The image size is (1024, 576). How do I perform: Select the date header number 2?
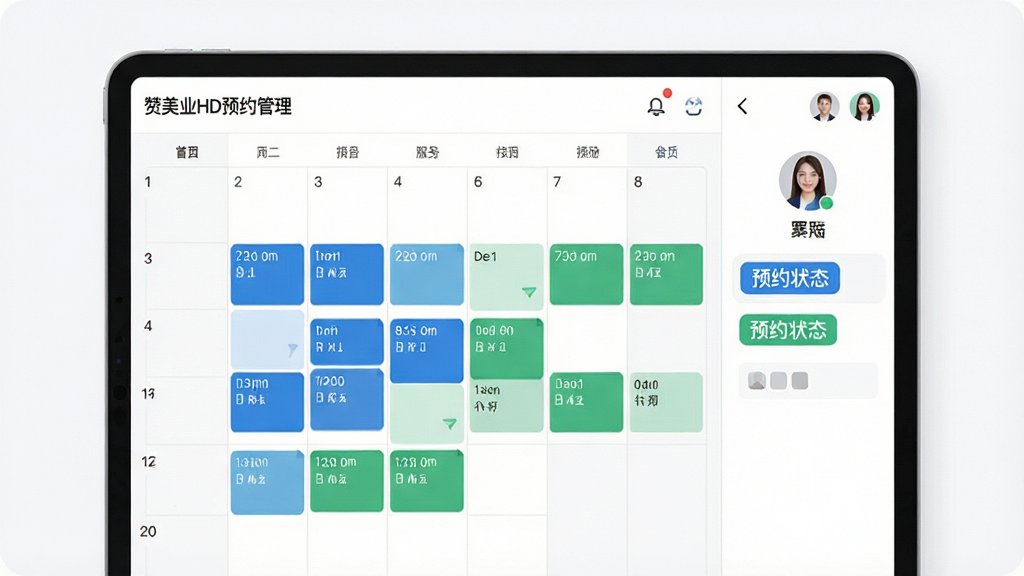click(238, 182)
